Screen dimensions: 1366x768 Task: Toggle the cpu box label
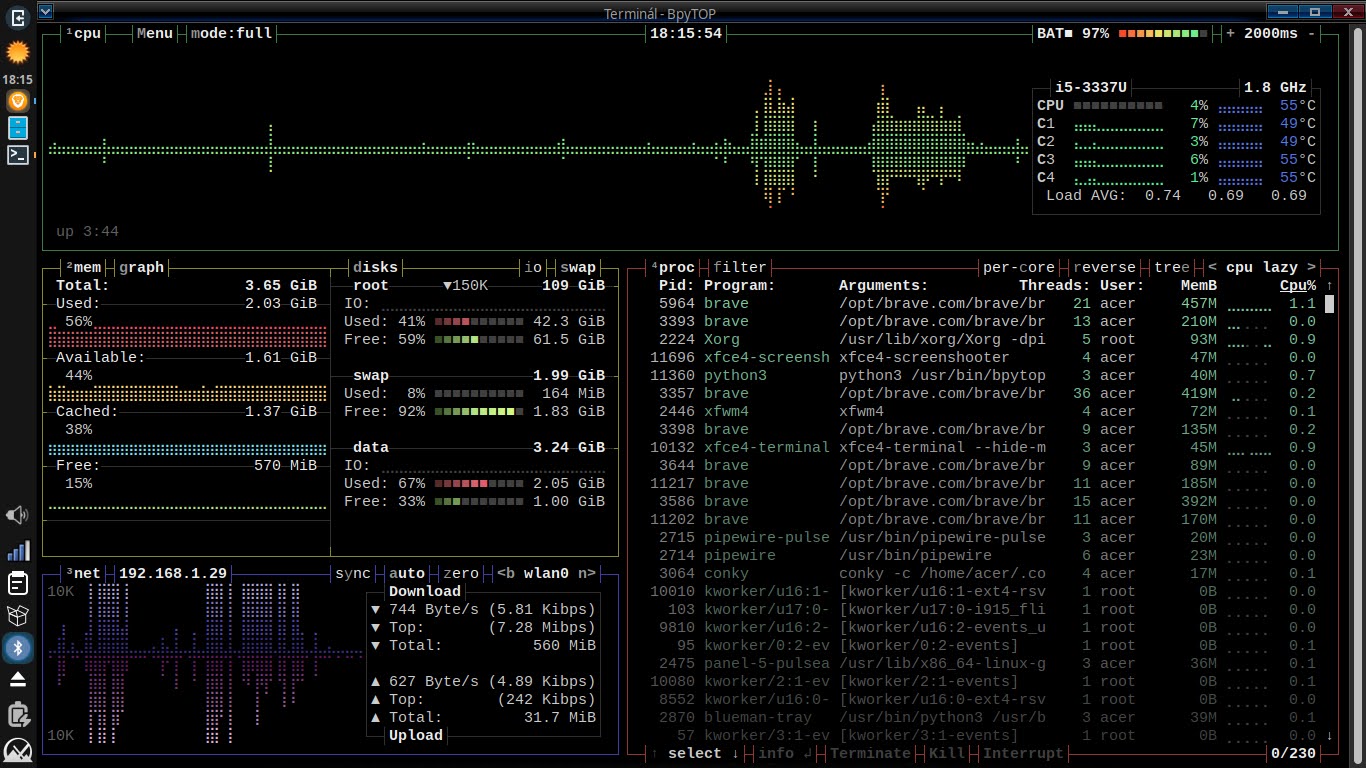coord(84,33)
